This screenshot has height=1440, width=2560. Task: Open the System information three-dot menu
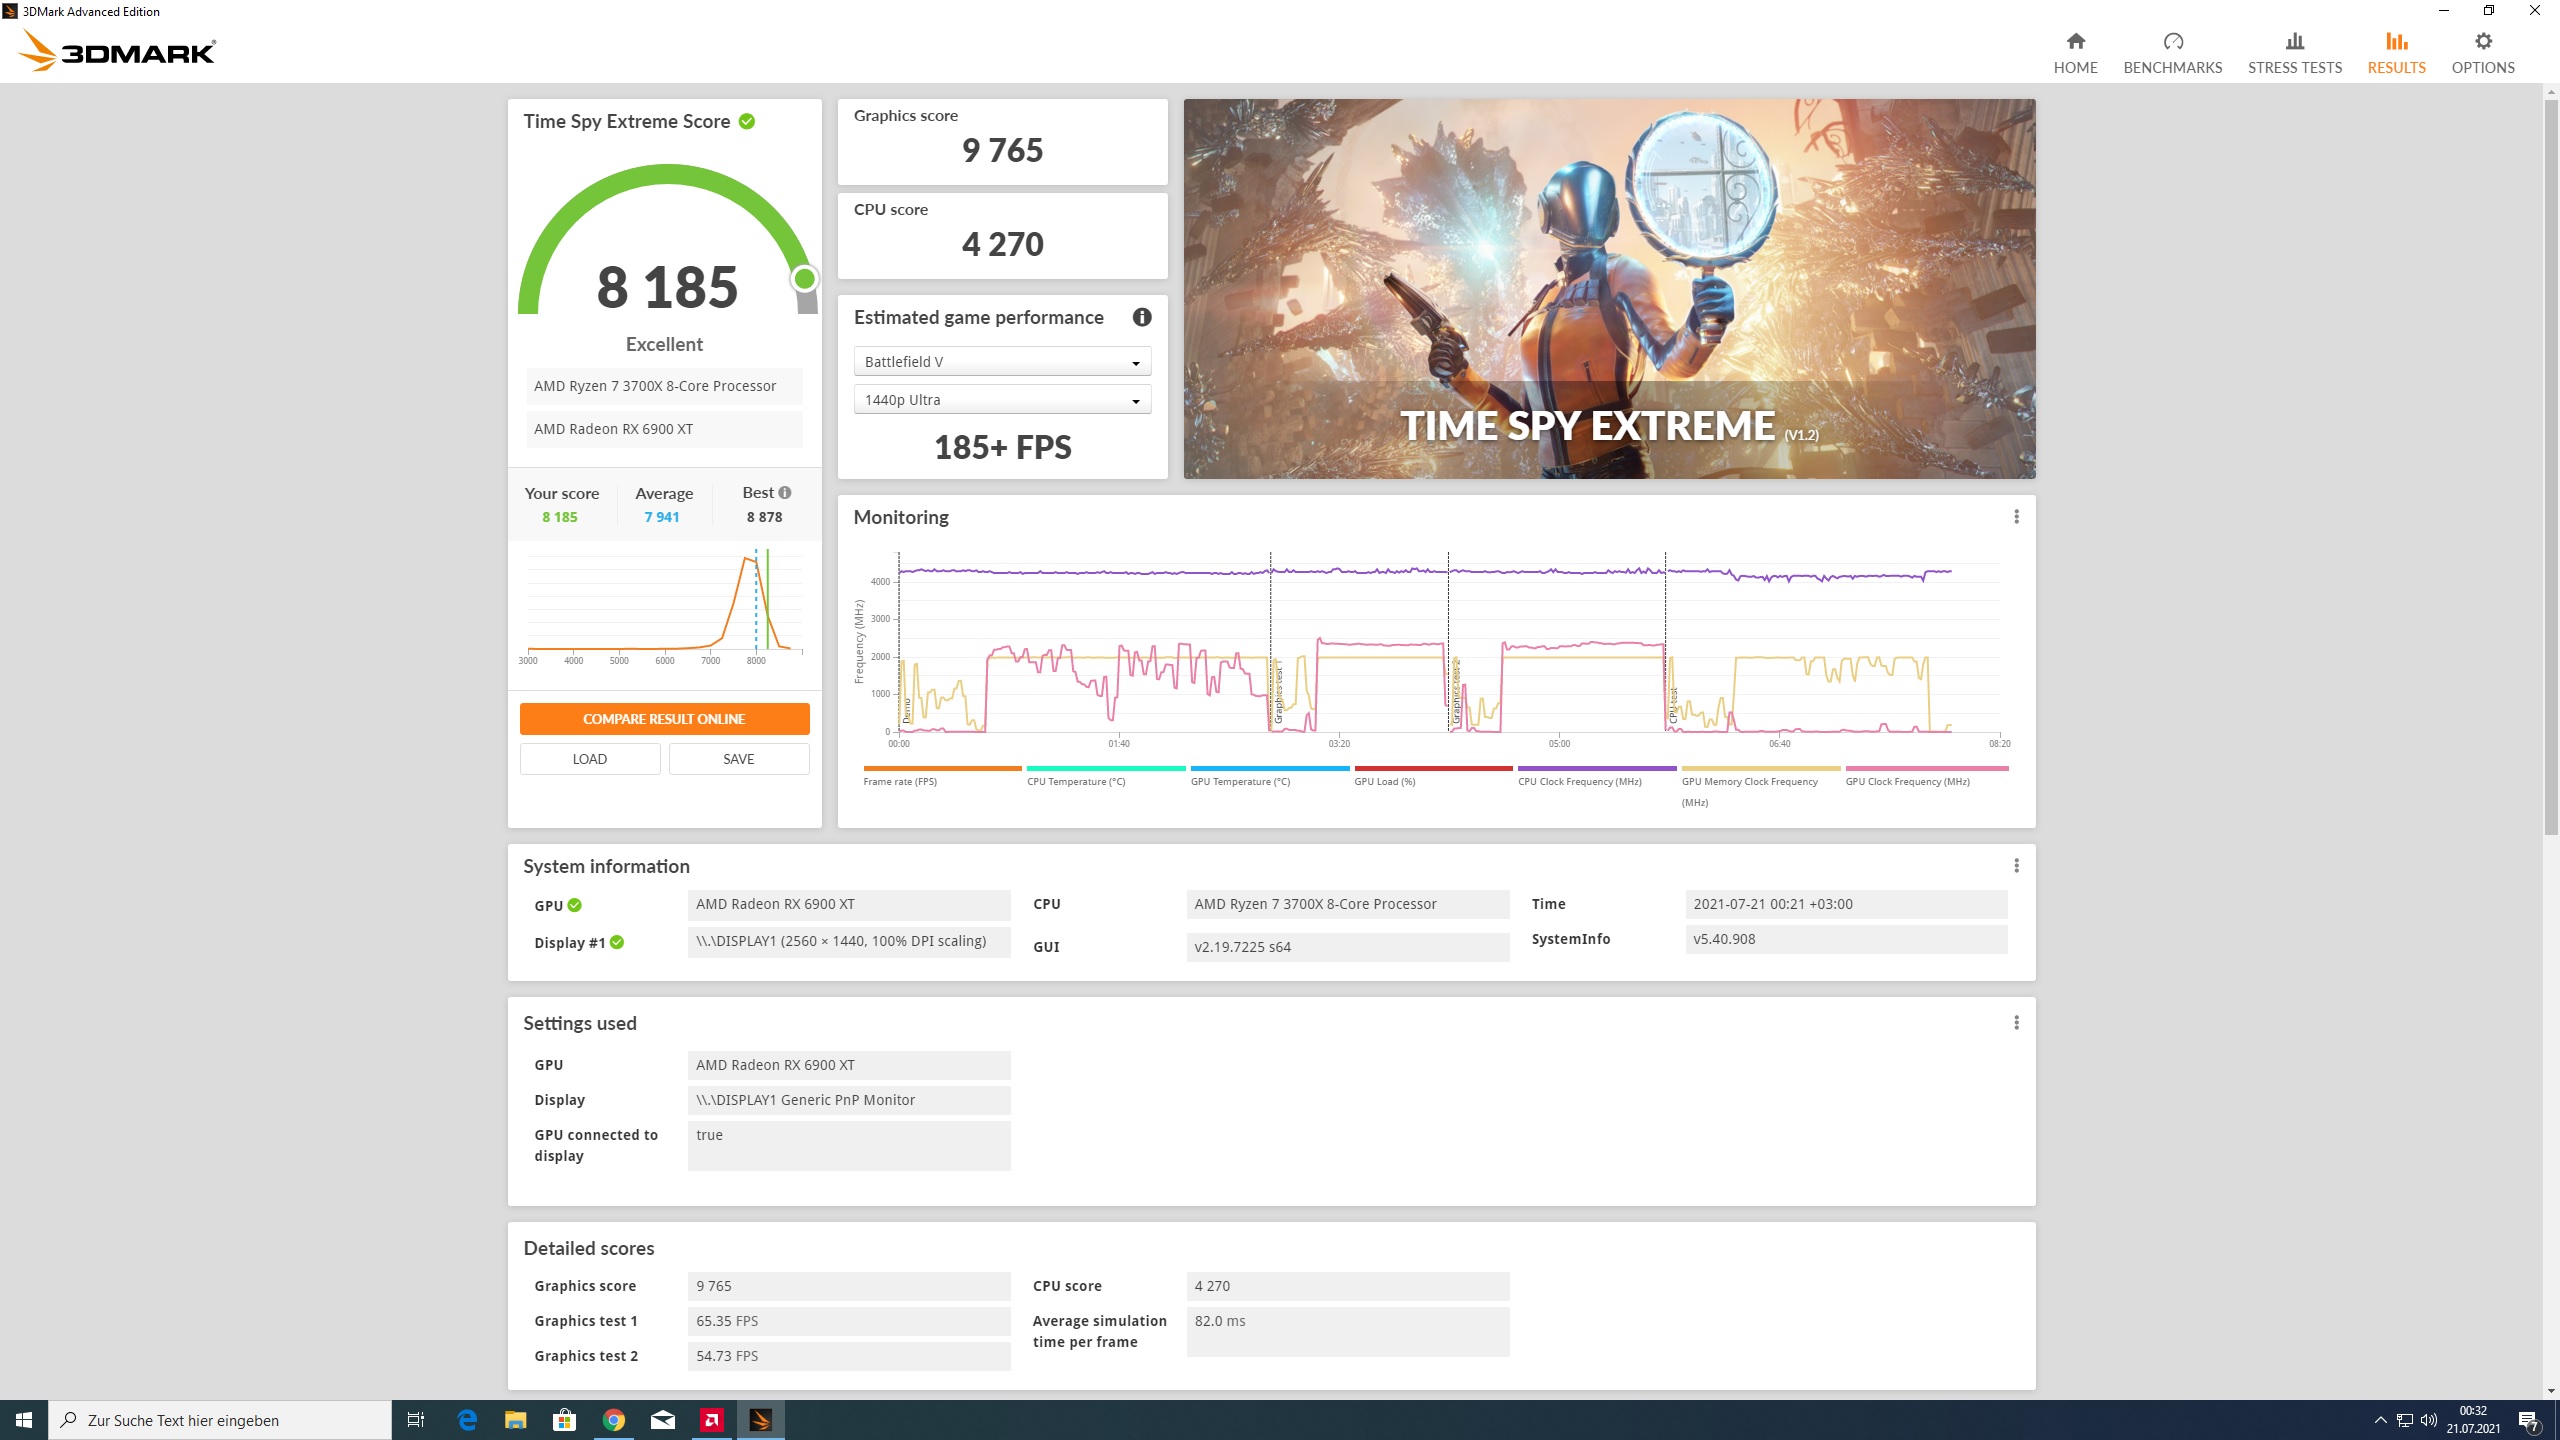tap(2016, 865)
